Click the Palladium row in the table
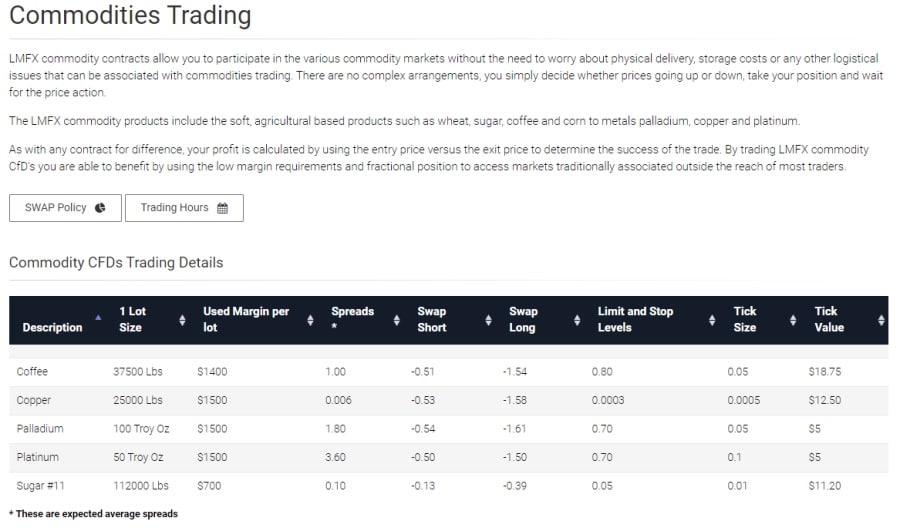The height and width of the screenshot is (528, 900). click(448, 429)
